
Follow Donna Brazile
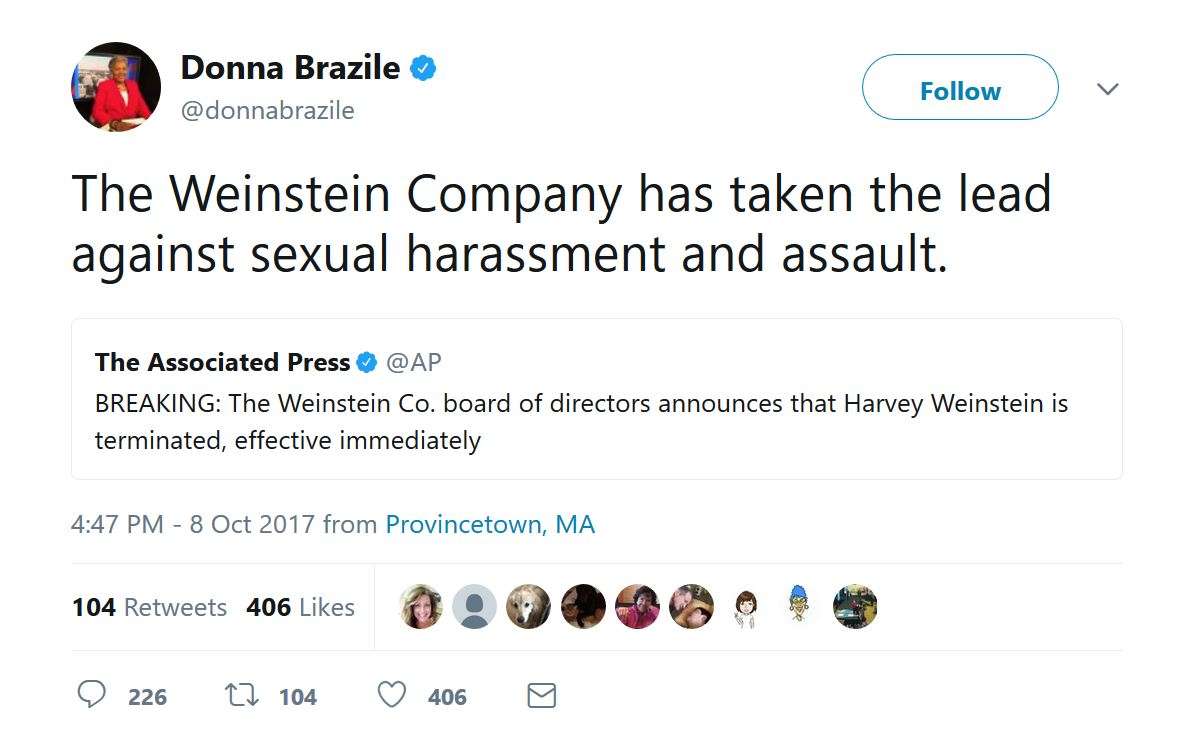pyautogui.click(x=959, y=90)
